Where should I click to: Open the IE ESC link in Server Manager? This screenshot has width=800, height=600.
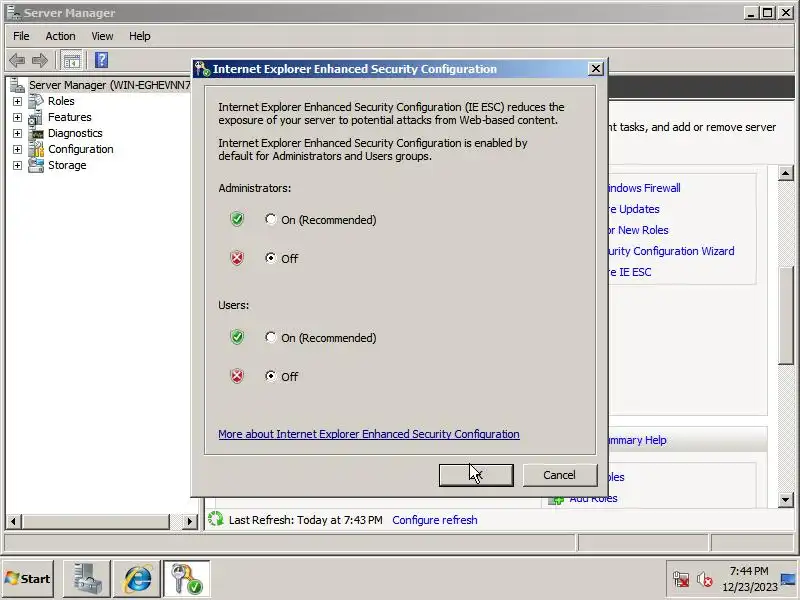630,272
